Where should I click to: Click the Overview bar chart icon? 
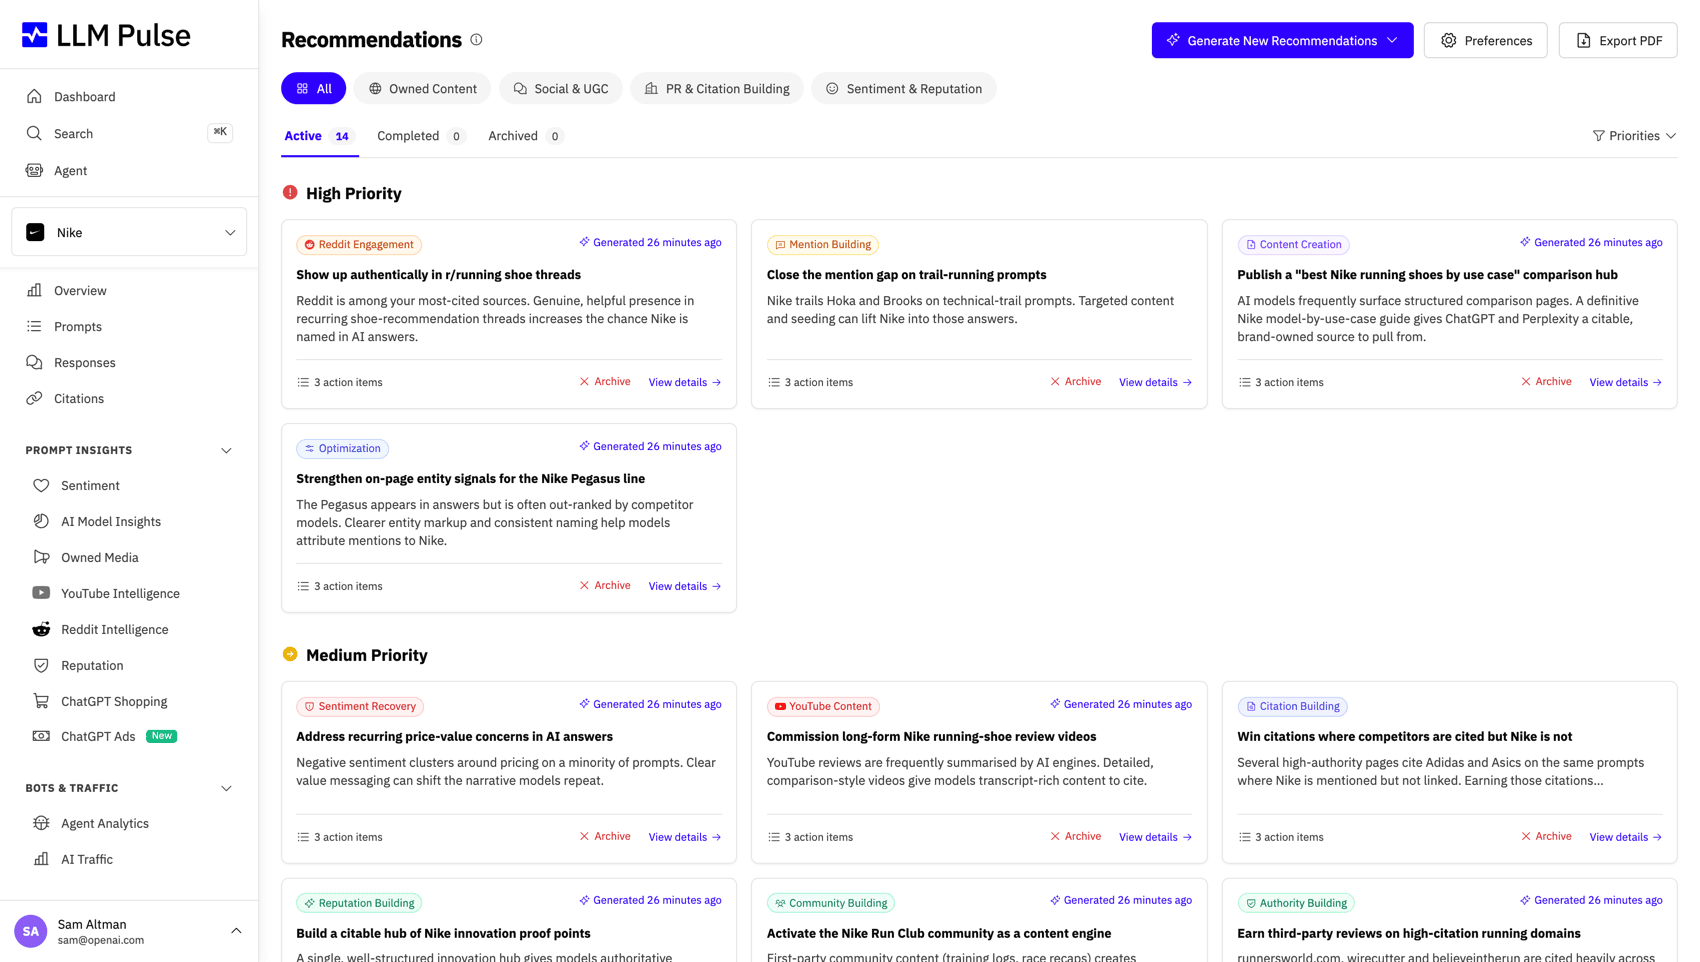34,291
